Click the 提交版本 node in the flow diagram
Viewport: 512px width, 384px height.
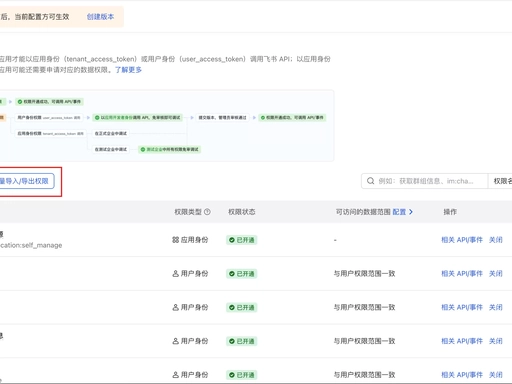pyautogui.click(x=222, y=117)
